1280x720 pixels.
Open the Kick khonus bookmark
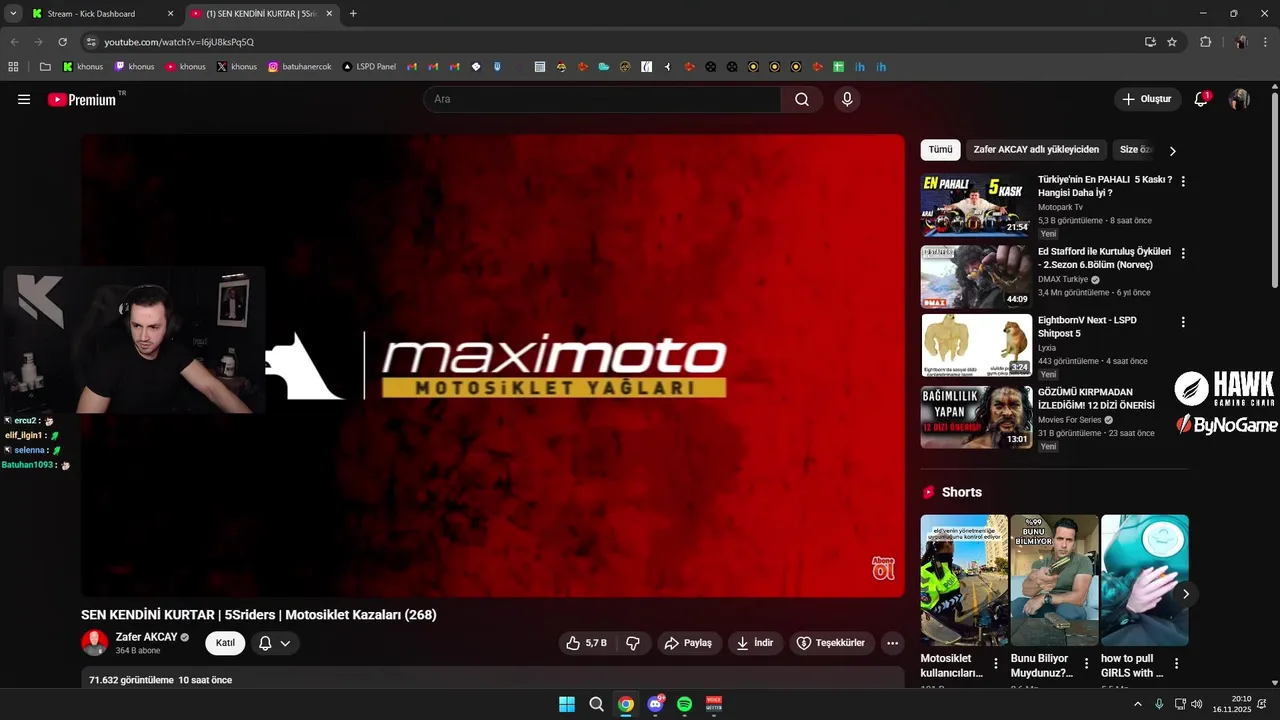tap(83, 67)
